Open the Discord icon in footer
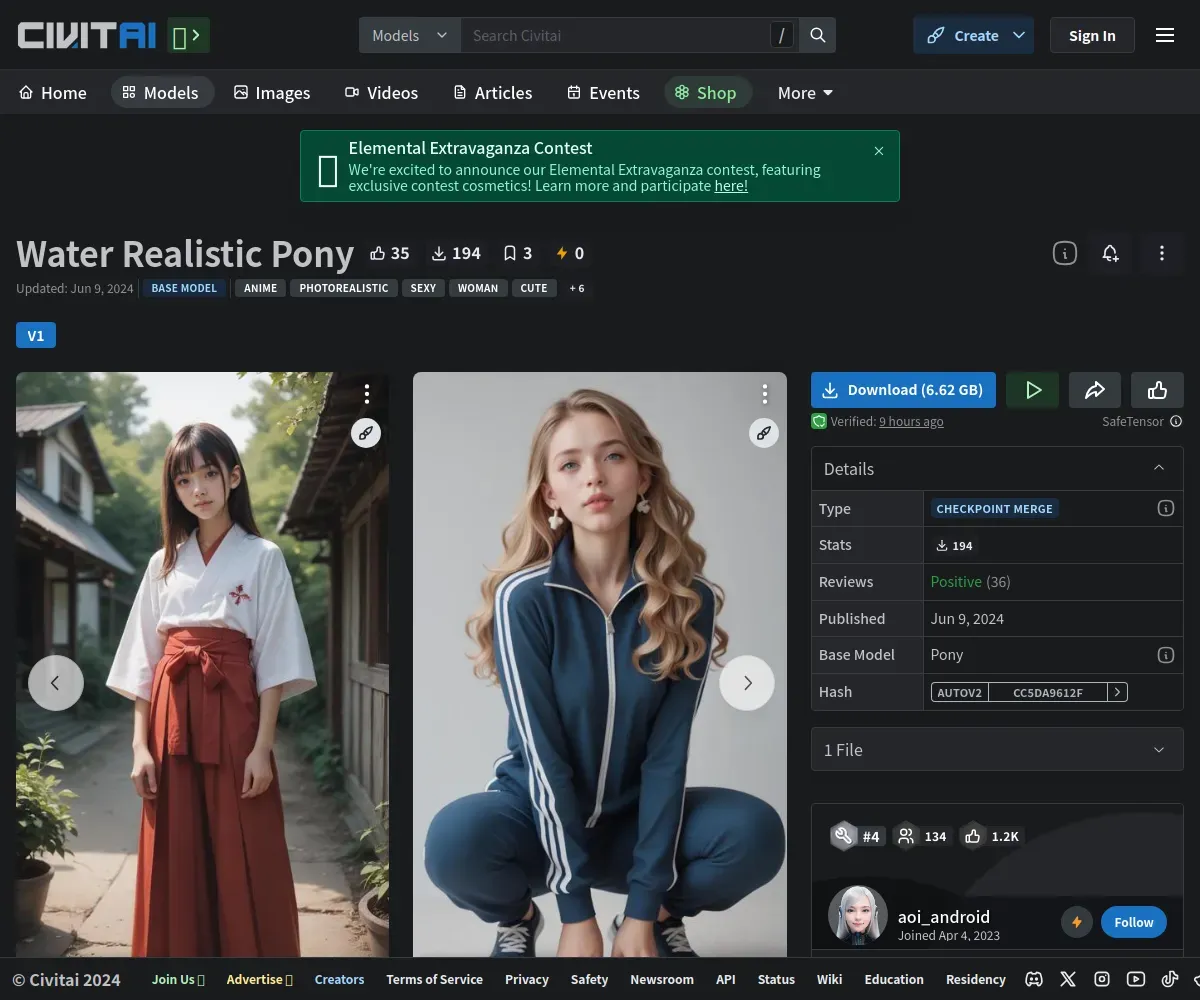 1034,979
